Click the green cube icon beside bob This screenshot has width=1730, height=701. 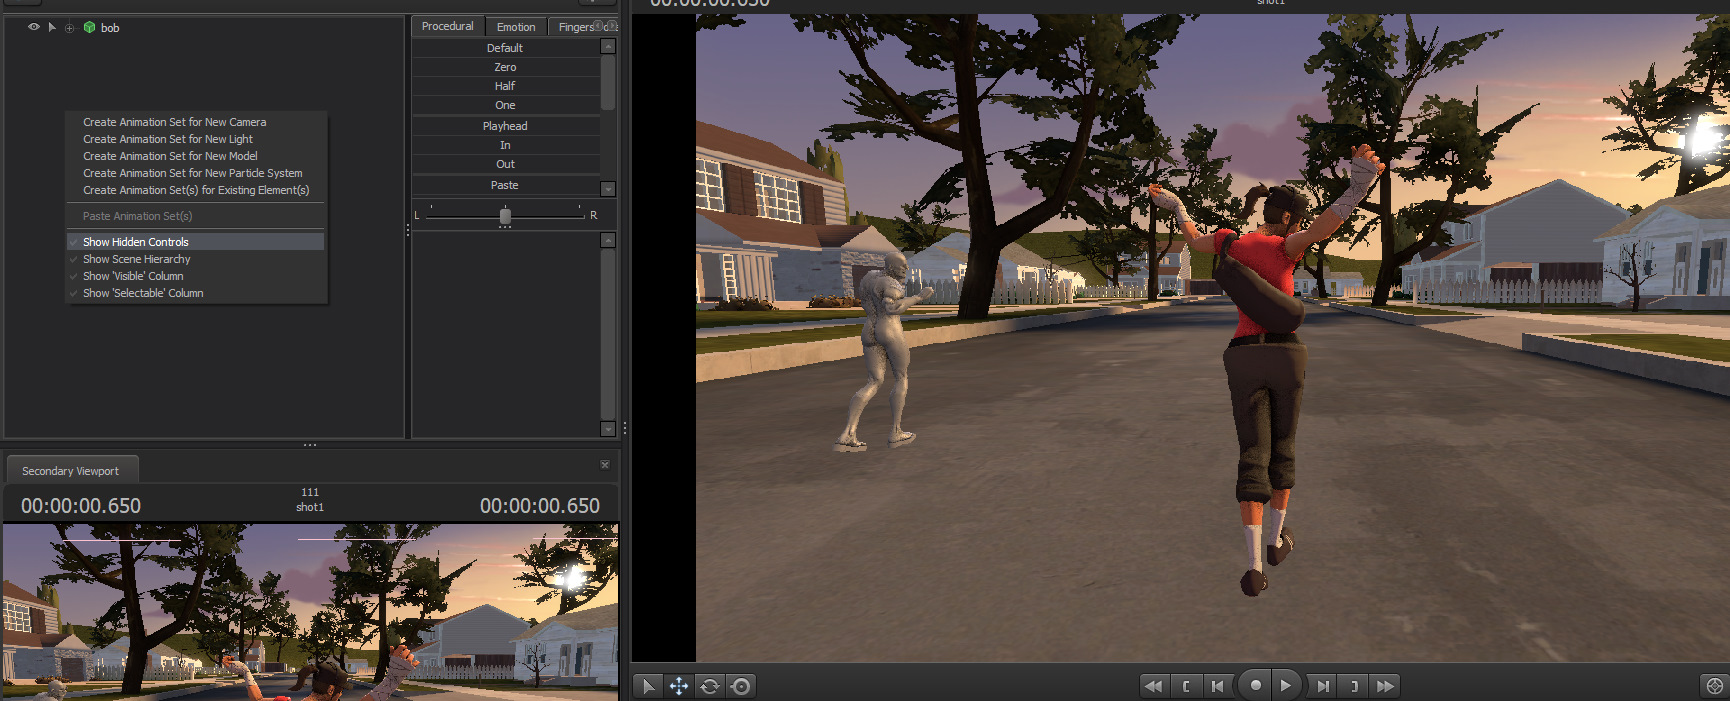(89, 28)
